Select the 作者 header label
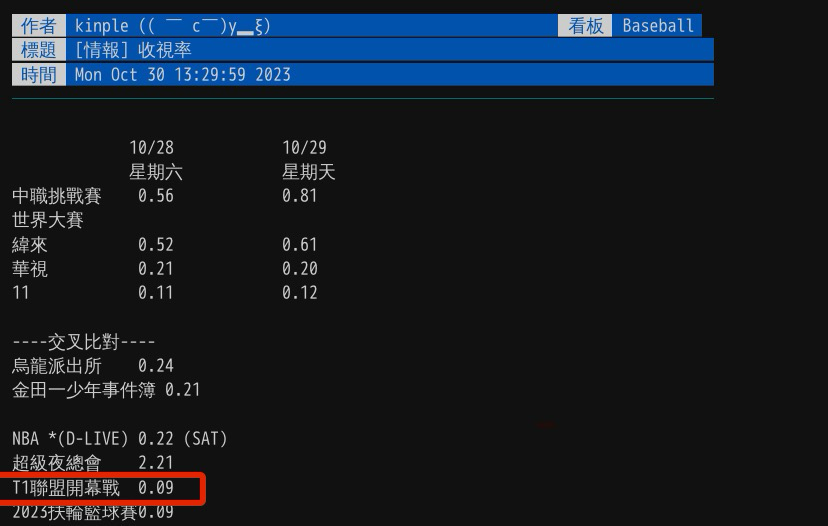828x526 pixels. tap(39, 26)
